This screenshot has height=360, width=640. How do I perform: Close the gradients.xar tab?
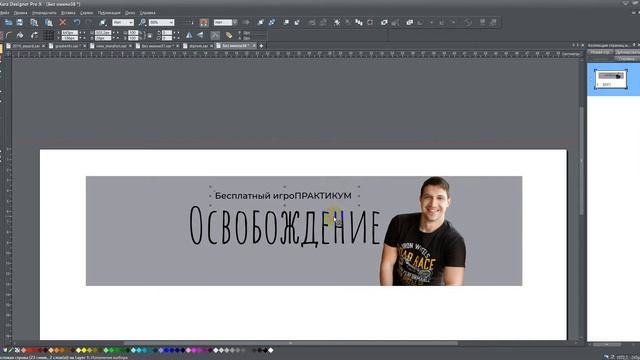pos(84,46)
